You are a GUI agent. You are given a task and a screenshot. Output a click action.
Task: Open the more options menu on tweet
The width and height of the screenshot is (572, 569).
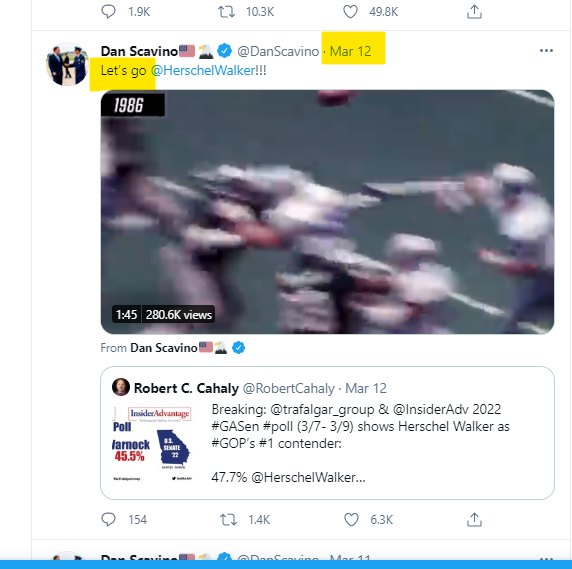point(546,51)
